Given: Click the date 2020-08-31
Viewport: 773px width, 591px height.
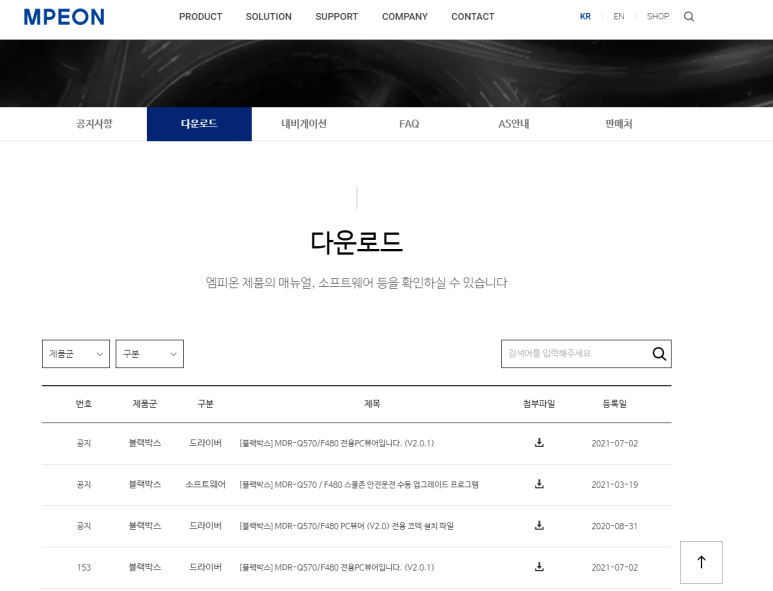Looking at the screenshot, I should point(615,526).
